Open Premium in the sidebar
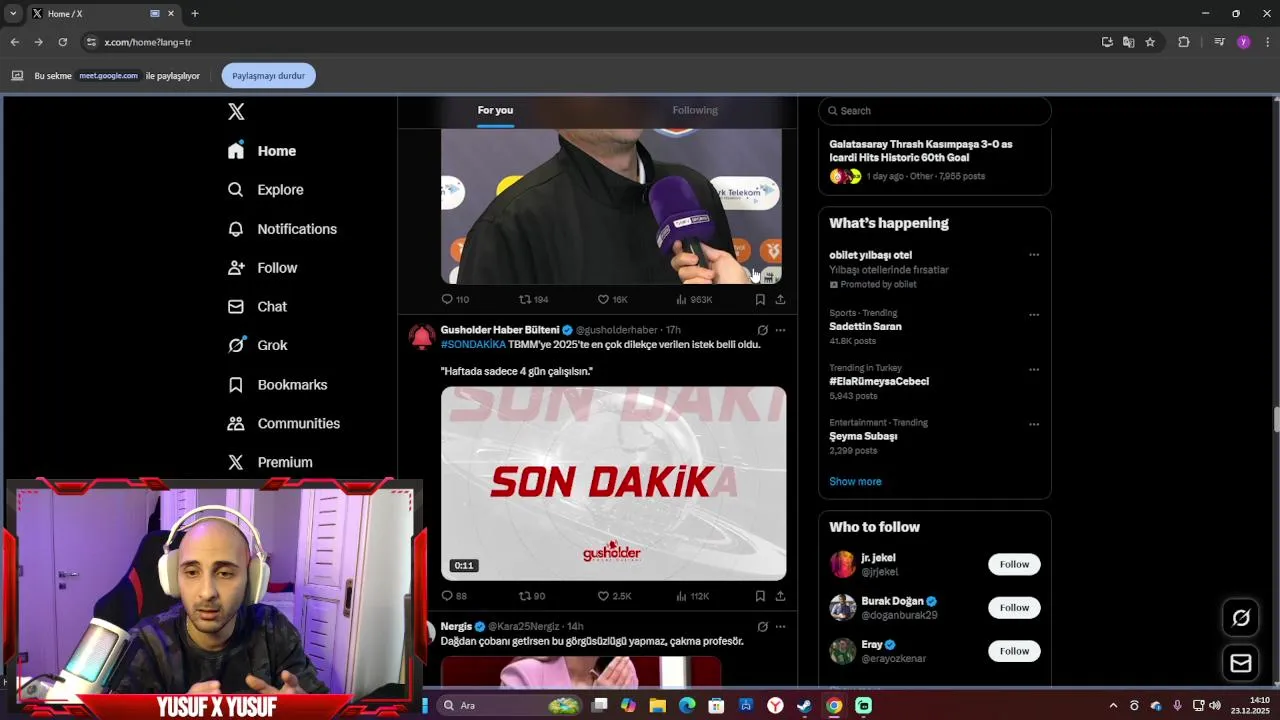1280x720 pixels. tap(270, 463)
